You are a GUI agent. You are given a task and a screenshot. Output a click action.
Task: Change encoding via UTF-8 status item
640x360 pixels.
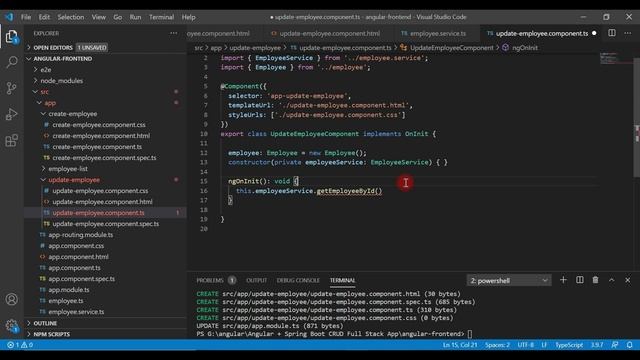526,345
